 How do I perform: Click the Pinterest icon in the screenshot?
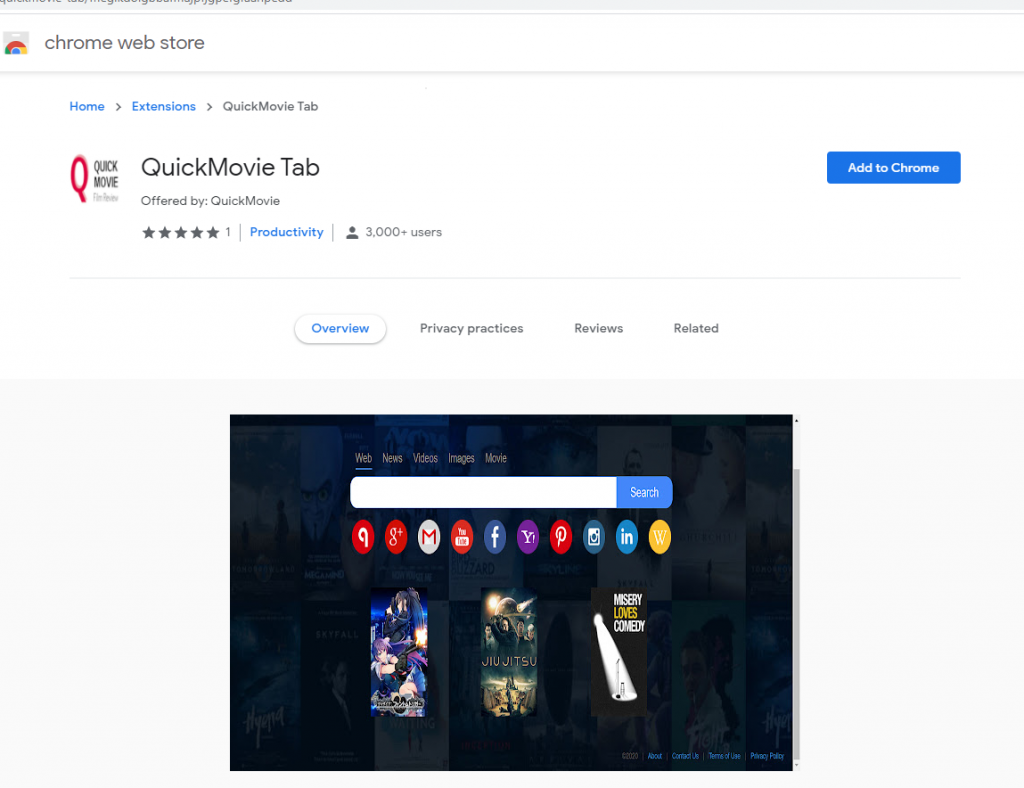click(x=560, y=537)
